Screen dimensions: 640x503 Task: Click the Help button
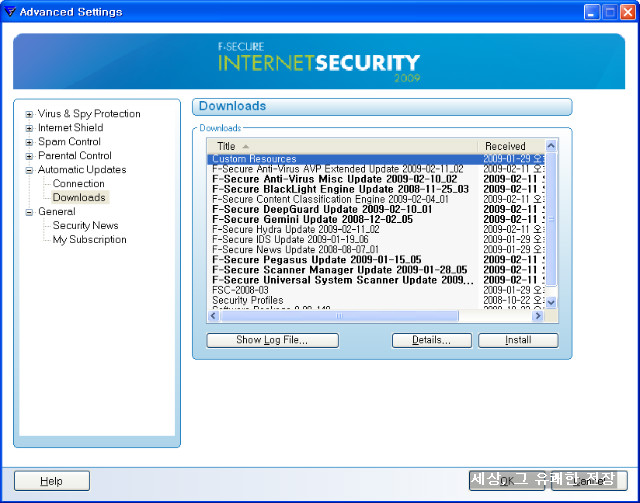click(52, 481)
